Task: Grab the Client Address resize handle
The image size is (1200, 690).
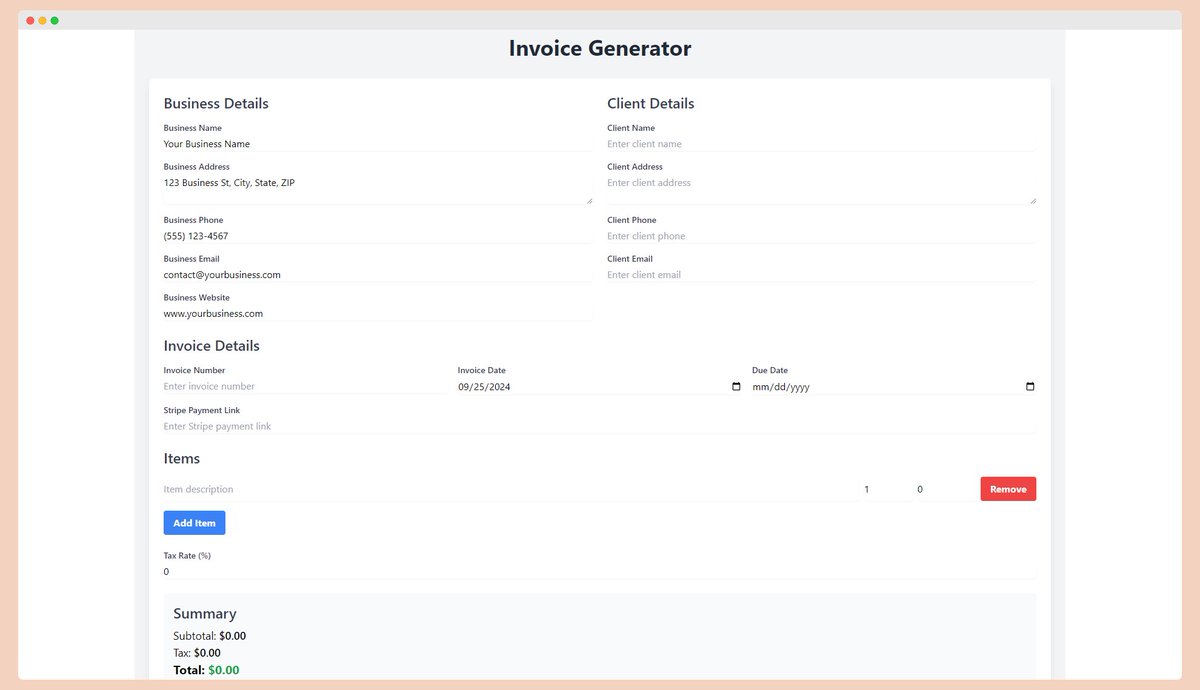Action: (x=1032, y=200)
